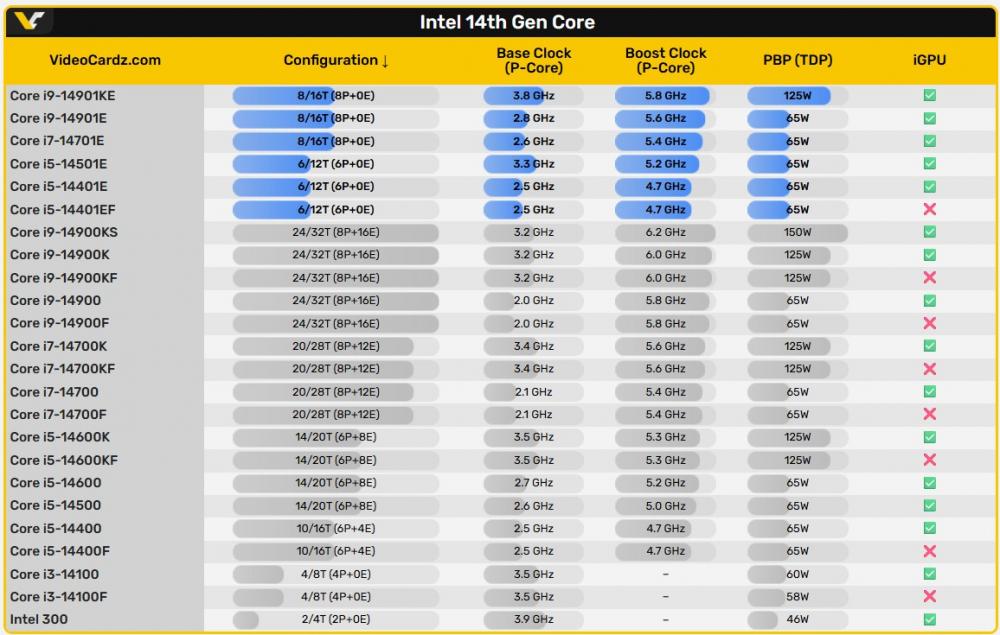Click configuration bar for Core i9-14900K
This screenshot has width=1000, height=635.
[335, 255]
